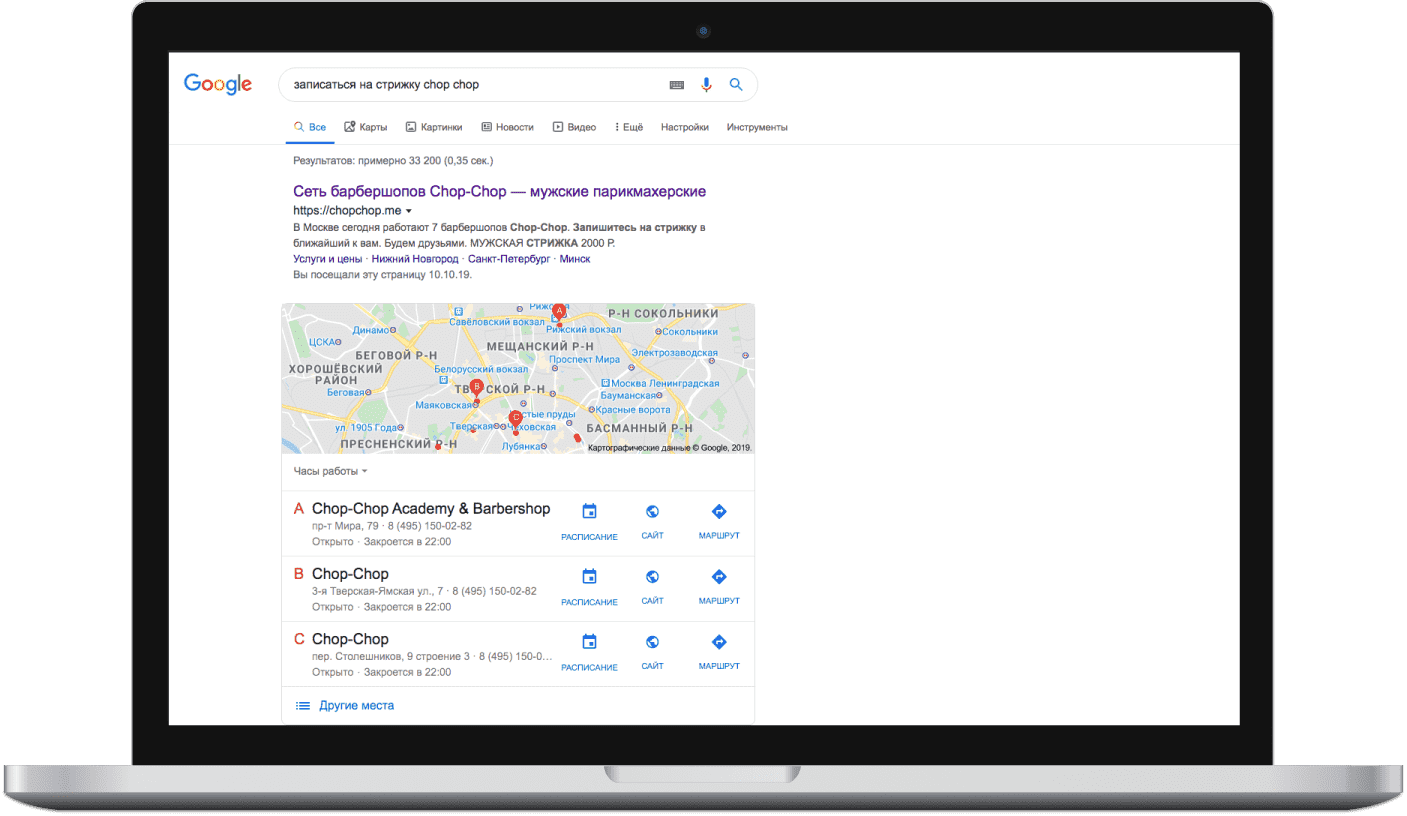The height and width of the screenshot is (816, 1407).
Task: Click map pin C on the map
Action: pos(516,419)
